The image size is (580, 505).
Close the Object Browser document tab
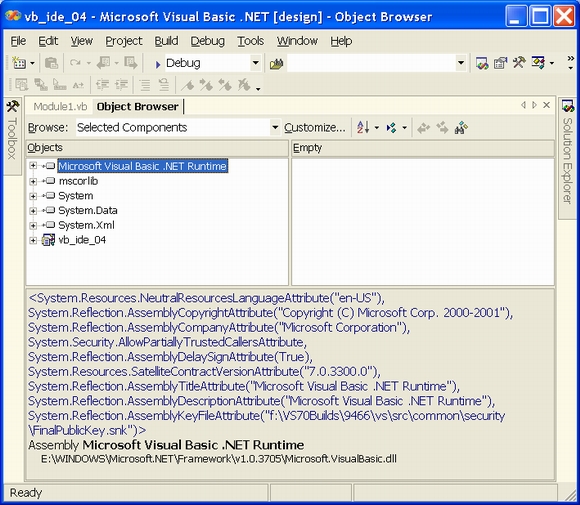[x=546, y=105]
